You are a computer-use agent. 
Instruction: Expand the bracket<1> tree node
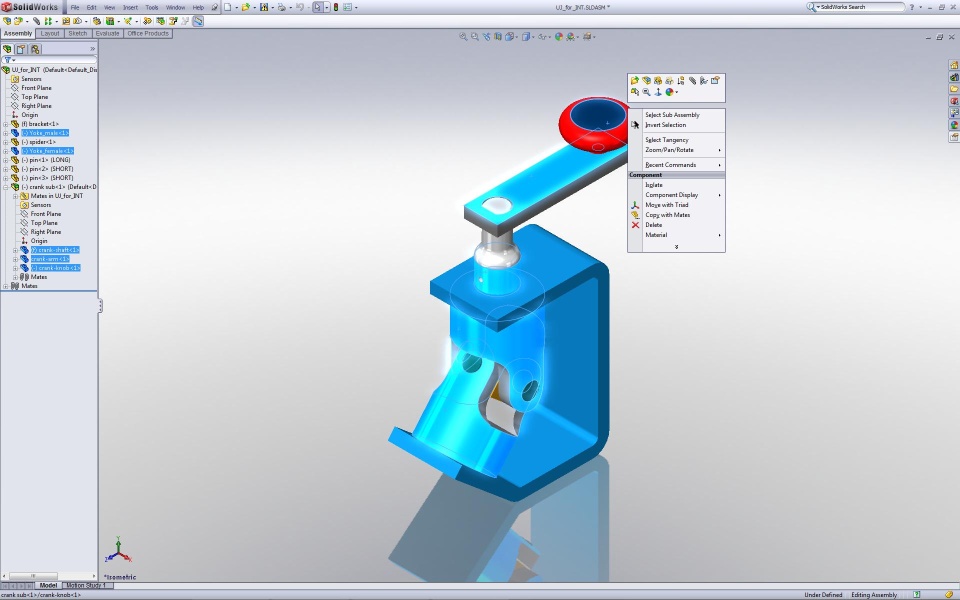[x=6, y=124]
